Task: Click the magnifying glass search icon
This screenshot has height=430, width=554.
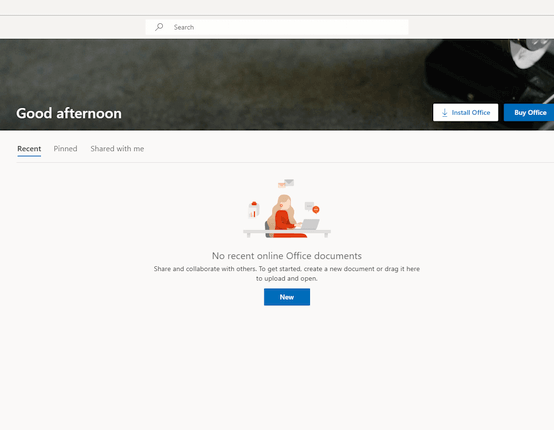Action: click(159, 27)
